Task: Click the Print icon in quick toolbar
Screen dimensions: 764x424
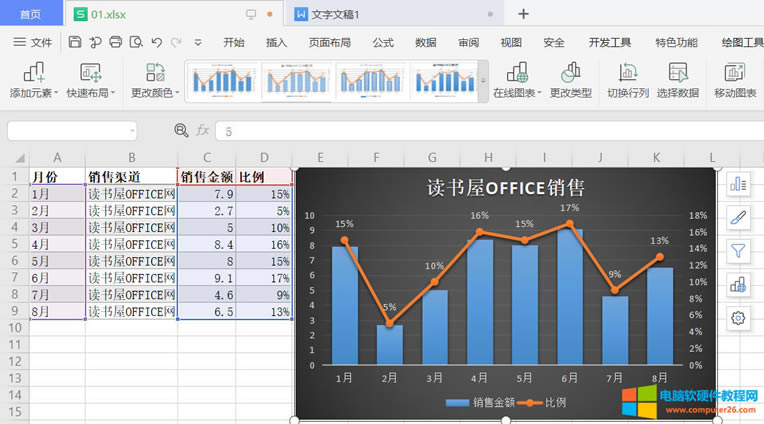Action: point(116,42)
